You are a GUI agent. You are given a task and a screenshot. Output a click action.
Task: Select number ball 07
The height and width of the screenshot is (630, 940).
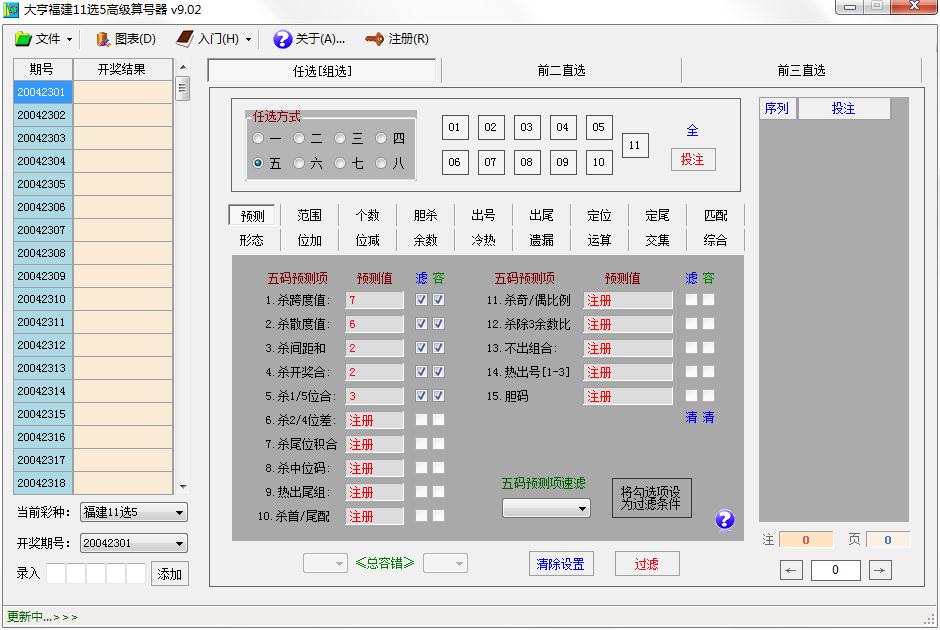pos(490,162)
